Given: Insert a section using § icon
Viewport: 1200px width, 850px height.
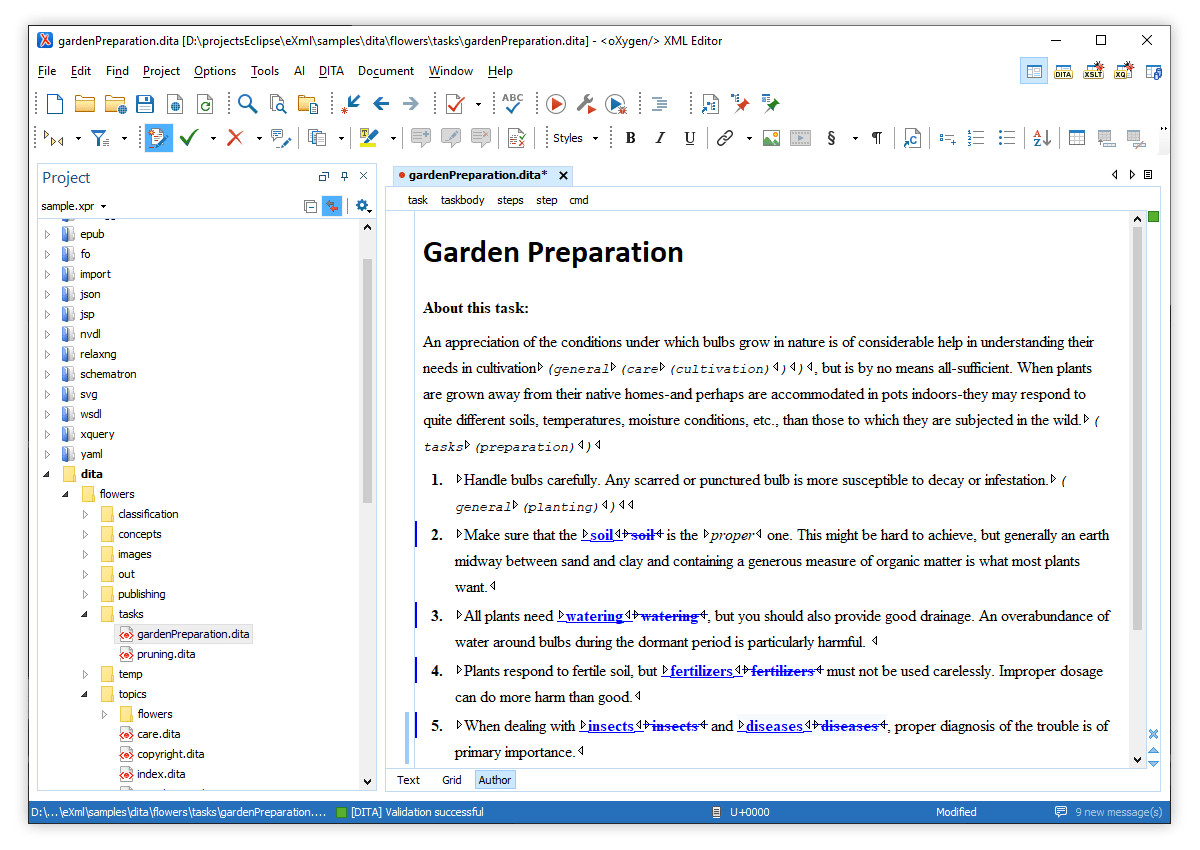Looking at the screenshot, I should pos(831,138).
